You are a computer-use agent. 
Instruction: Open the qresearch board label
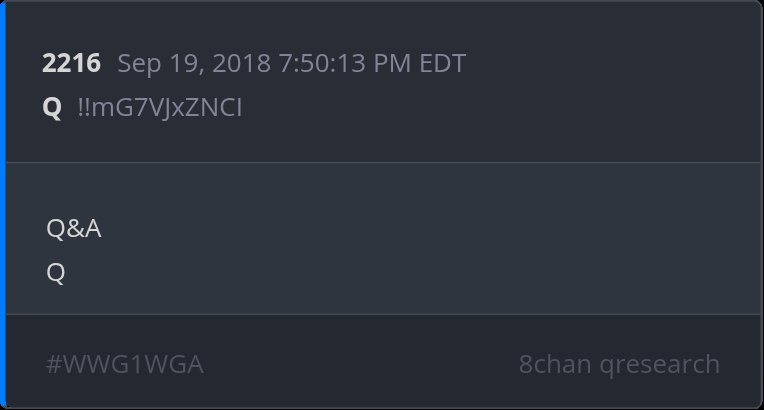click(x=660, y=364)
